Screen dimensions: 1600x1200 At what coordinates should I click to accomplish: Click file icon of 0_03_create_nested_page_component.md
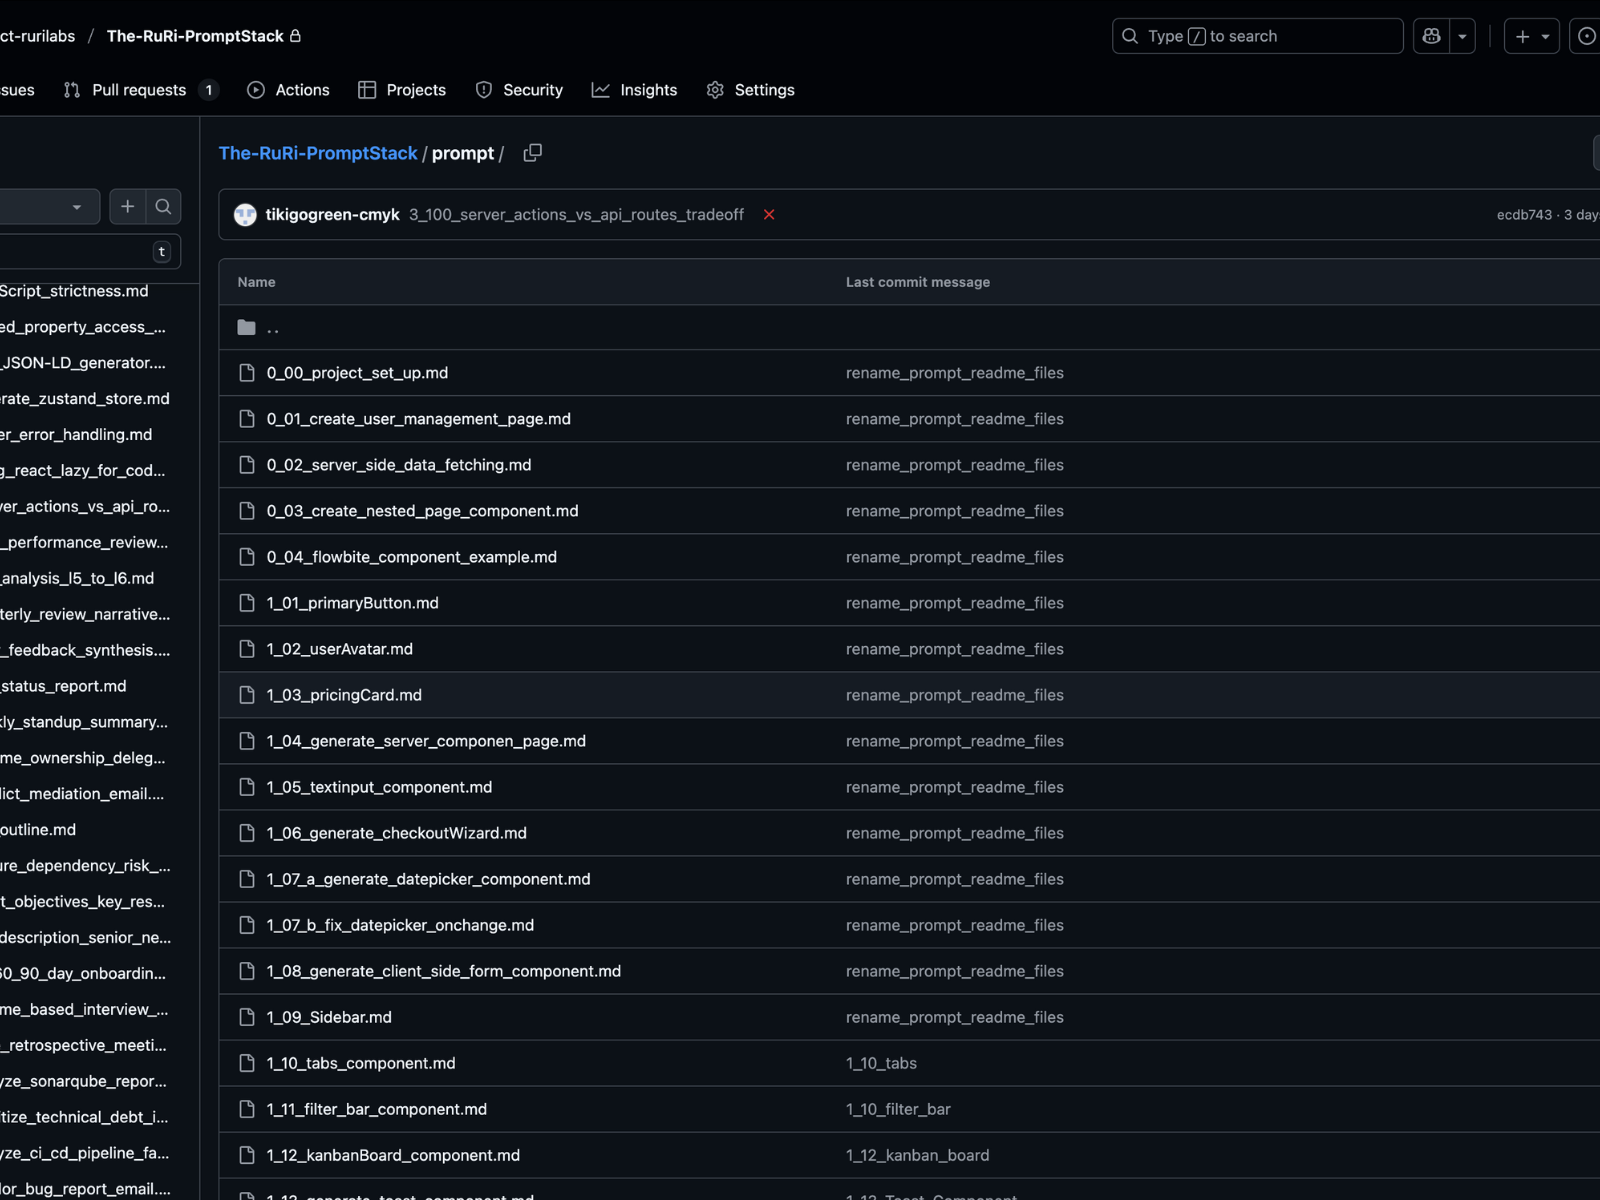tap(247, 511)
